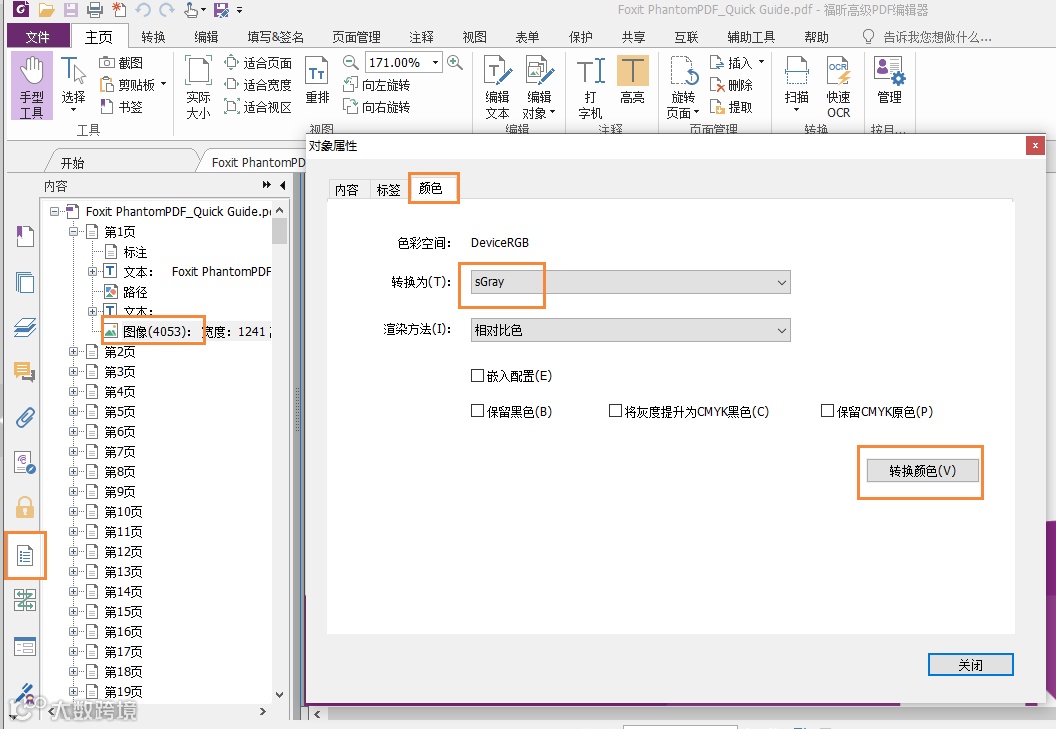Open the Security lock panel in sidebar
Viewport: 1056px width, 729px height.
[x=25, y=507]
